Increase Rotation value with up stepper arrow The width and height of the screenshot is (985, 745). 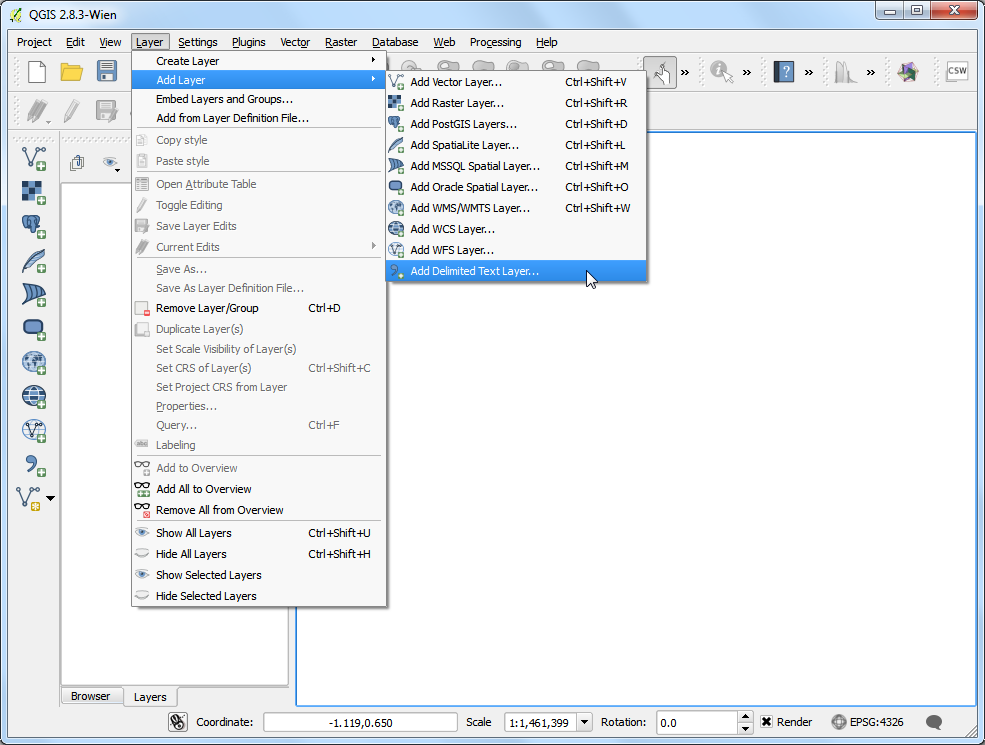click(745, 717)
